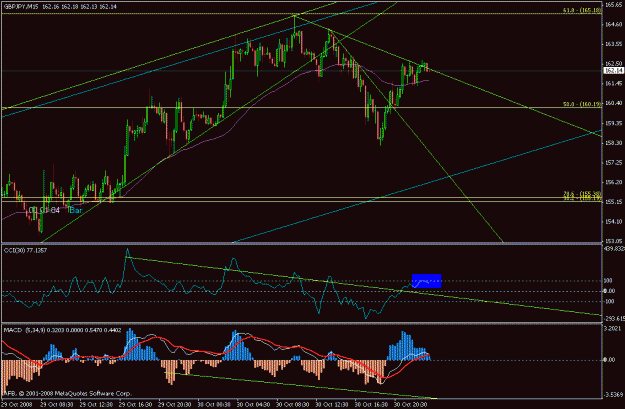Click price axis value 154.10
This screenshot has width=625, height=409.
(614, 222)
